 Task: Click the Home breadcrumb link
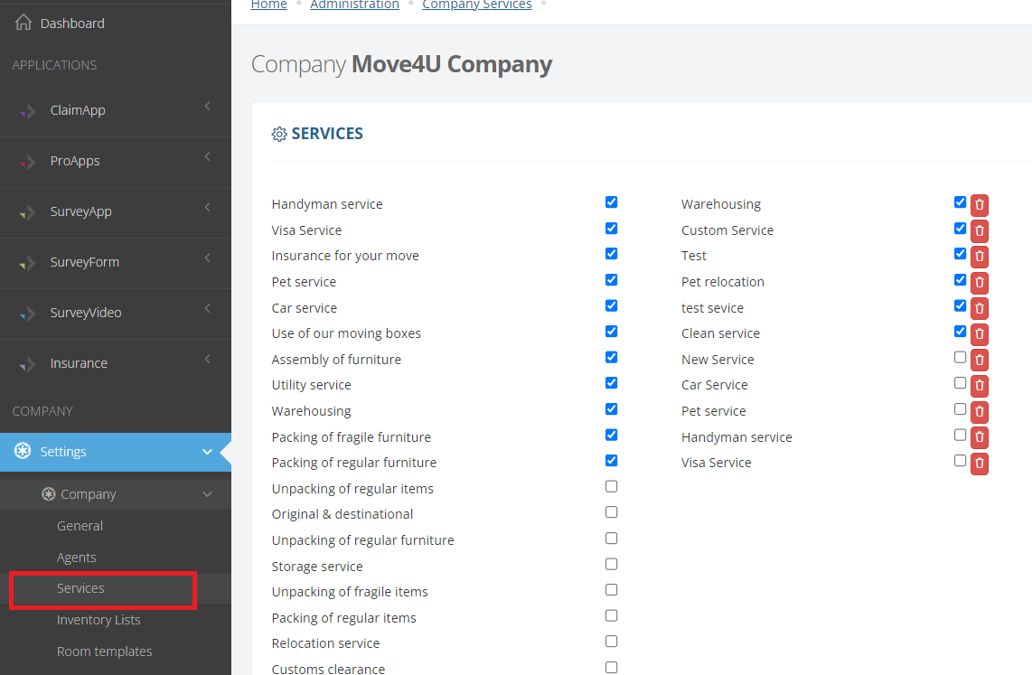click(x=268, y=5)
